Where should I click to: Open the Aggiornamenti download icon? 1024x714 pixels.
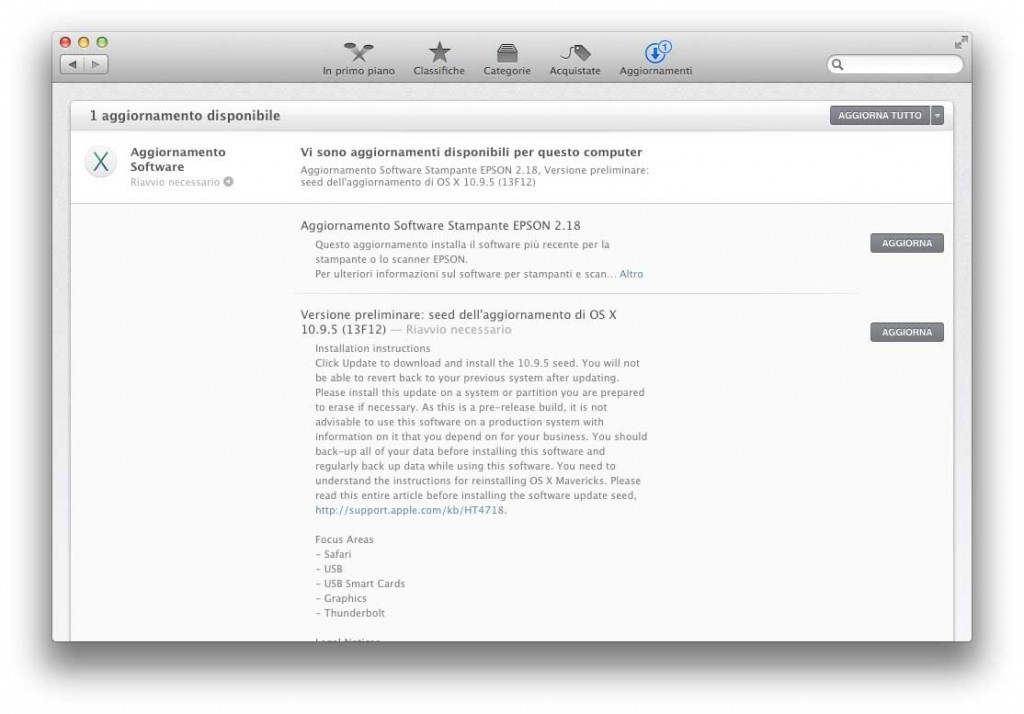coord(657,52)
